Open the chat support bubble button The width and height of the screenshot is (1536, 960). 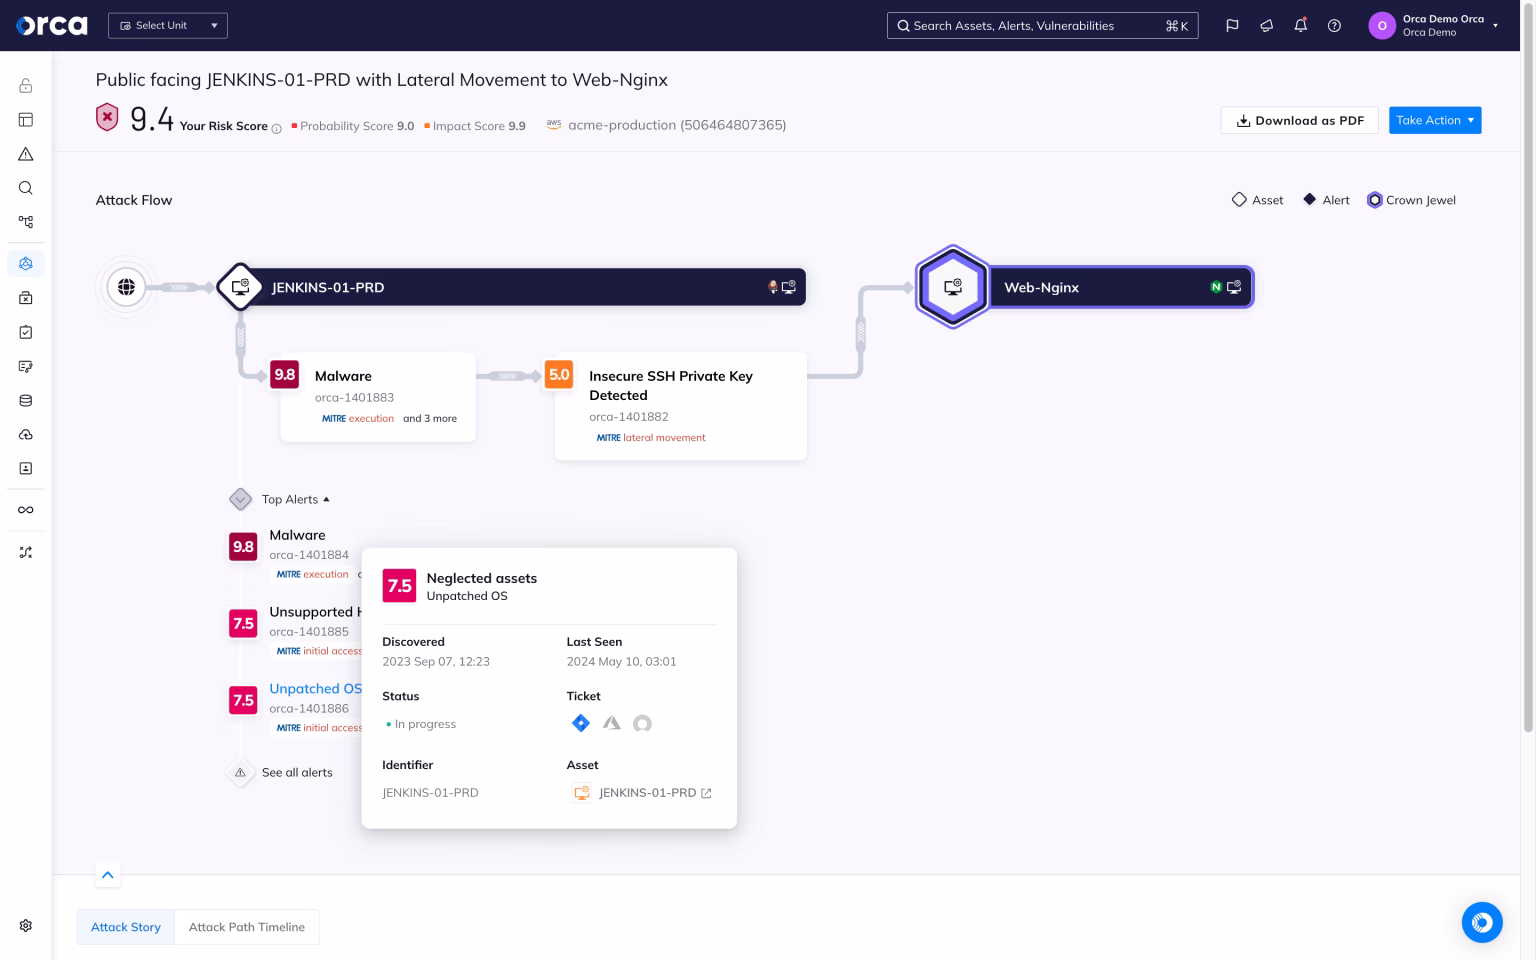click(1481, 922)
